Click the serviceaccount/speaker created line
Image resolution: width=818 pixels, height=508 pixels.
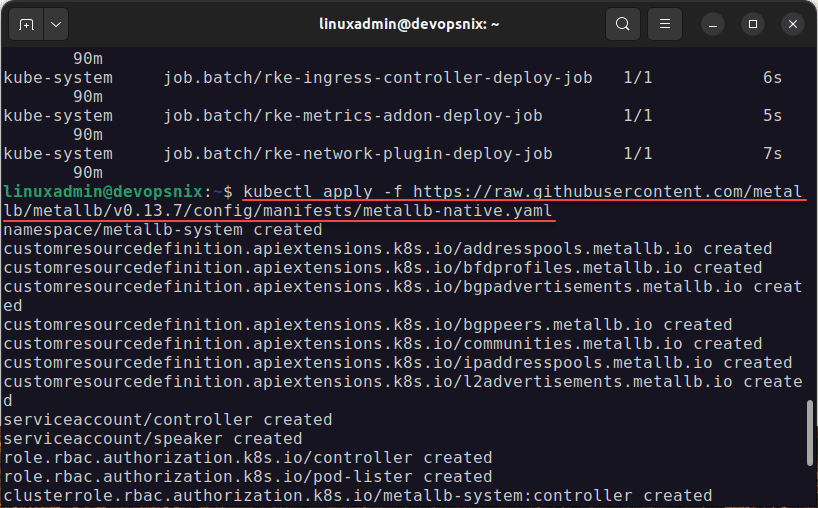(x=152, y=439)
